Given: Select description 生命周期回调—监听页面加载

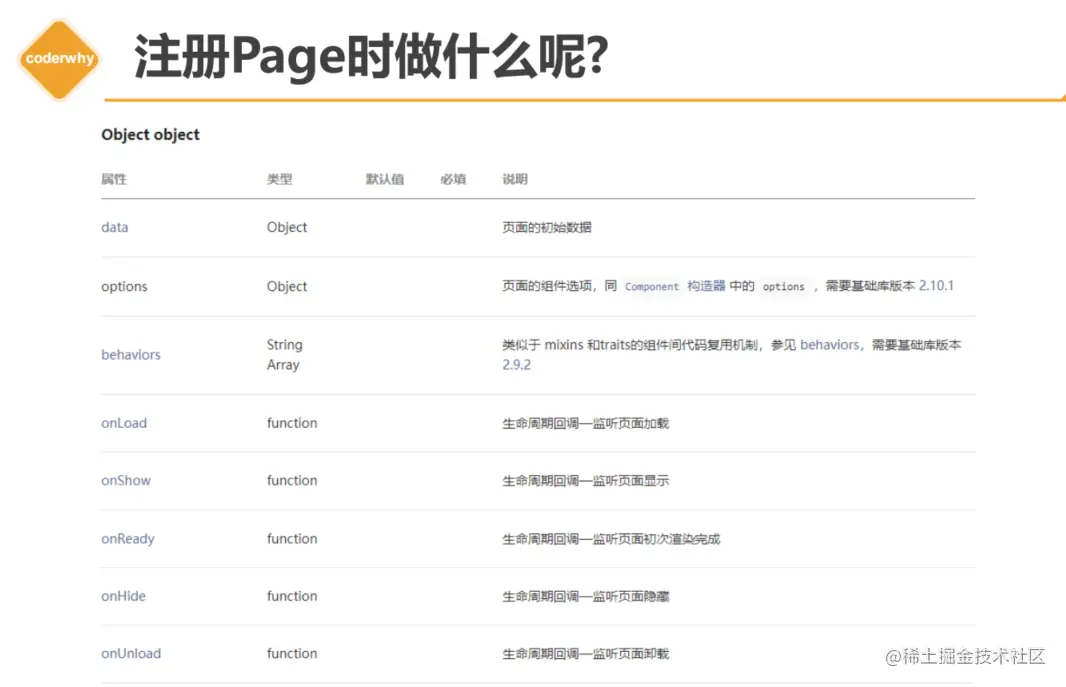Looking at the screenshot, I should click(585, 423).
